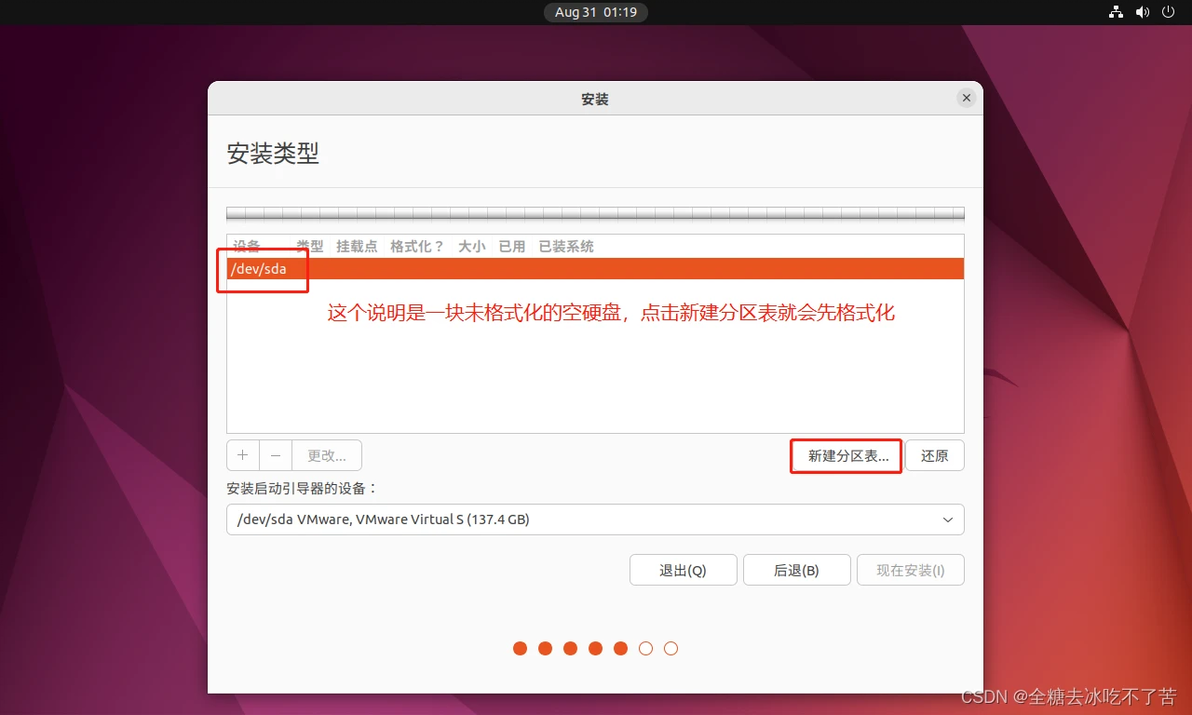Click the 后退(B) back button
This screenshot has height=715, width=1192.
coord(796,570)
